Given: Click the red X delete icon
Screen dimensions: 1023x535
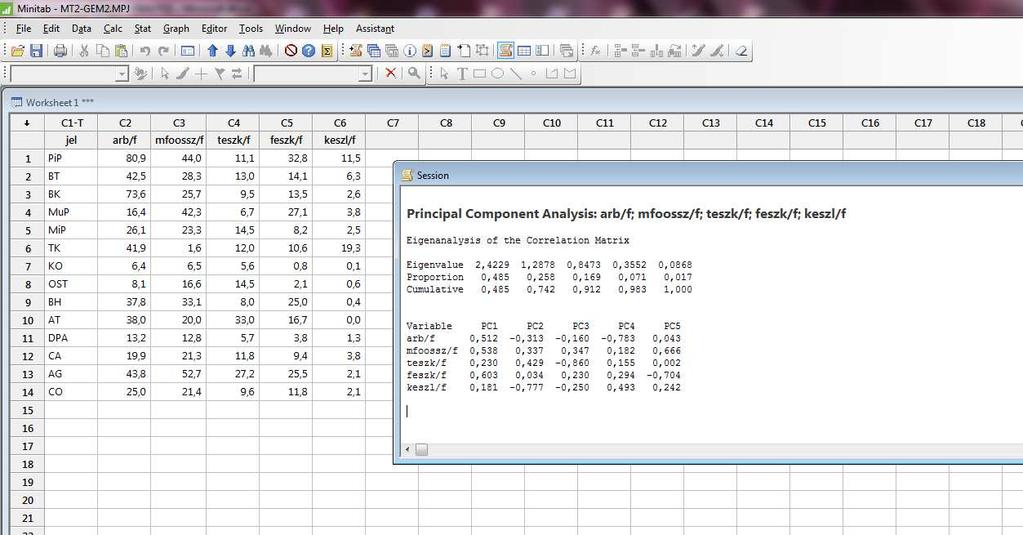Looking at the screenshot, I should (x=391, y=73).
